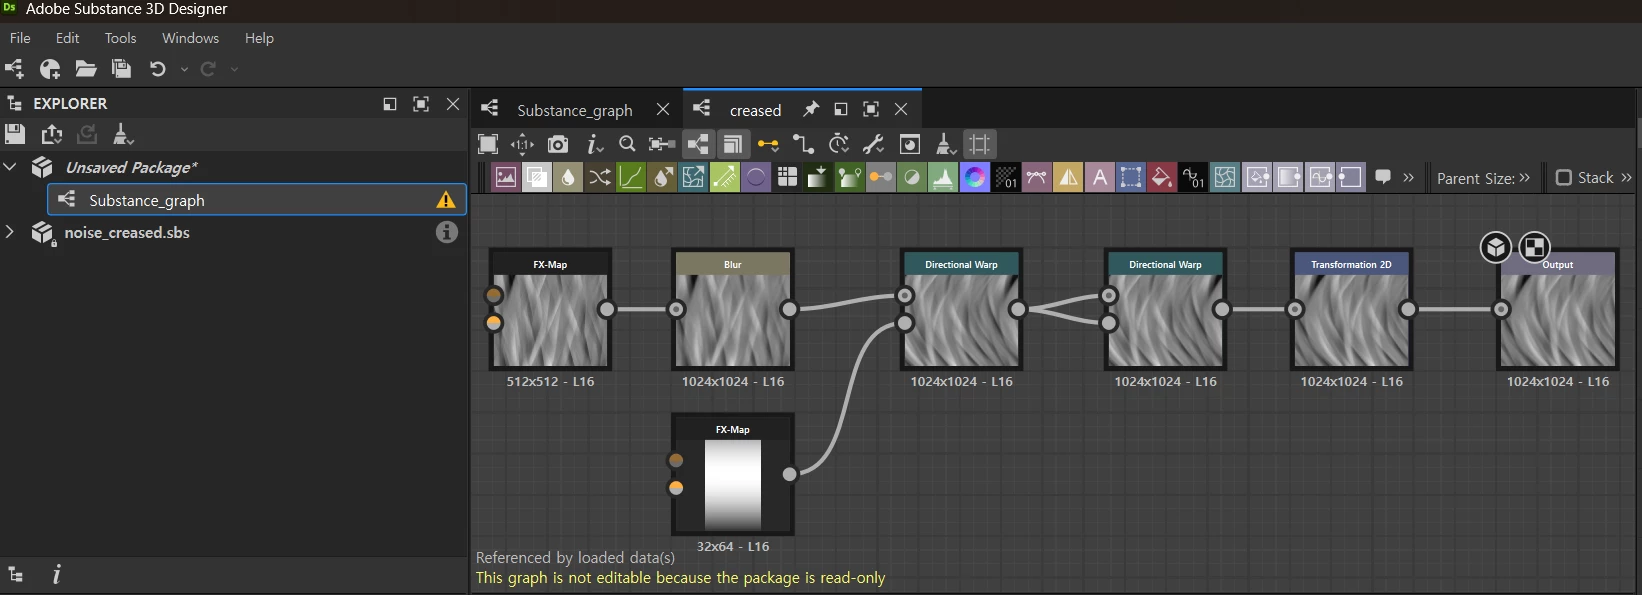The width and height of the screenshot is (1642, 595).
Task: Click the magnifier search icon in graph toolbar
Action: tap(627, 144)
